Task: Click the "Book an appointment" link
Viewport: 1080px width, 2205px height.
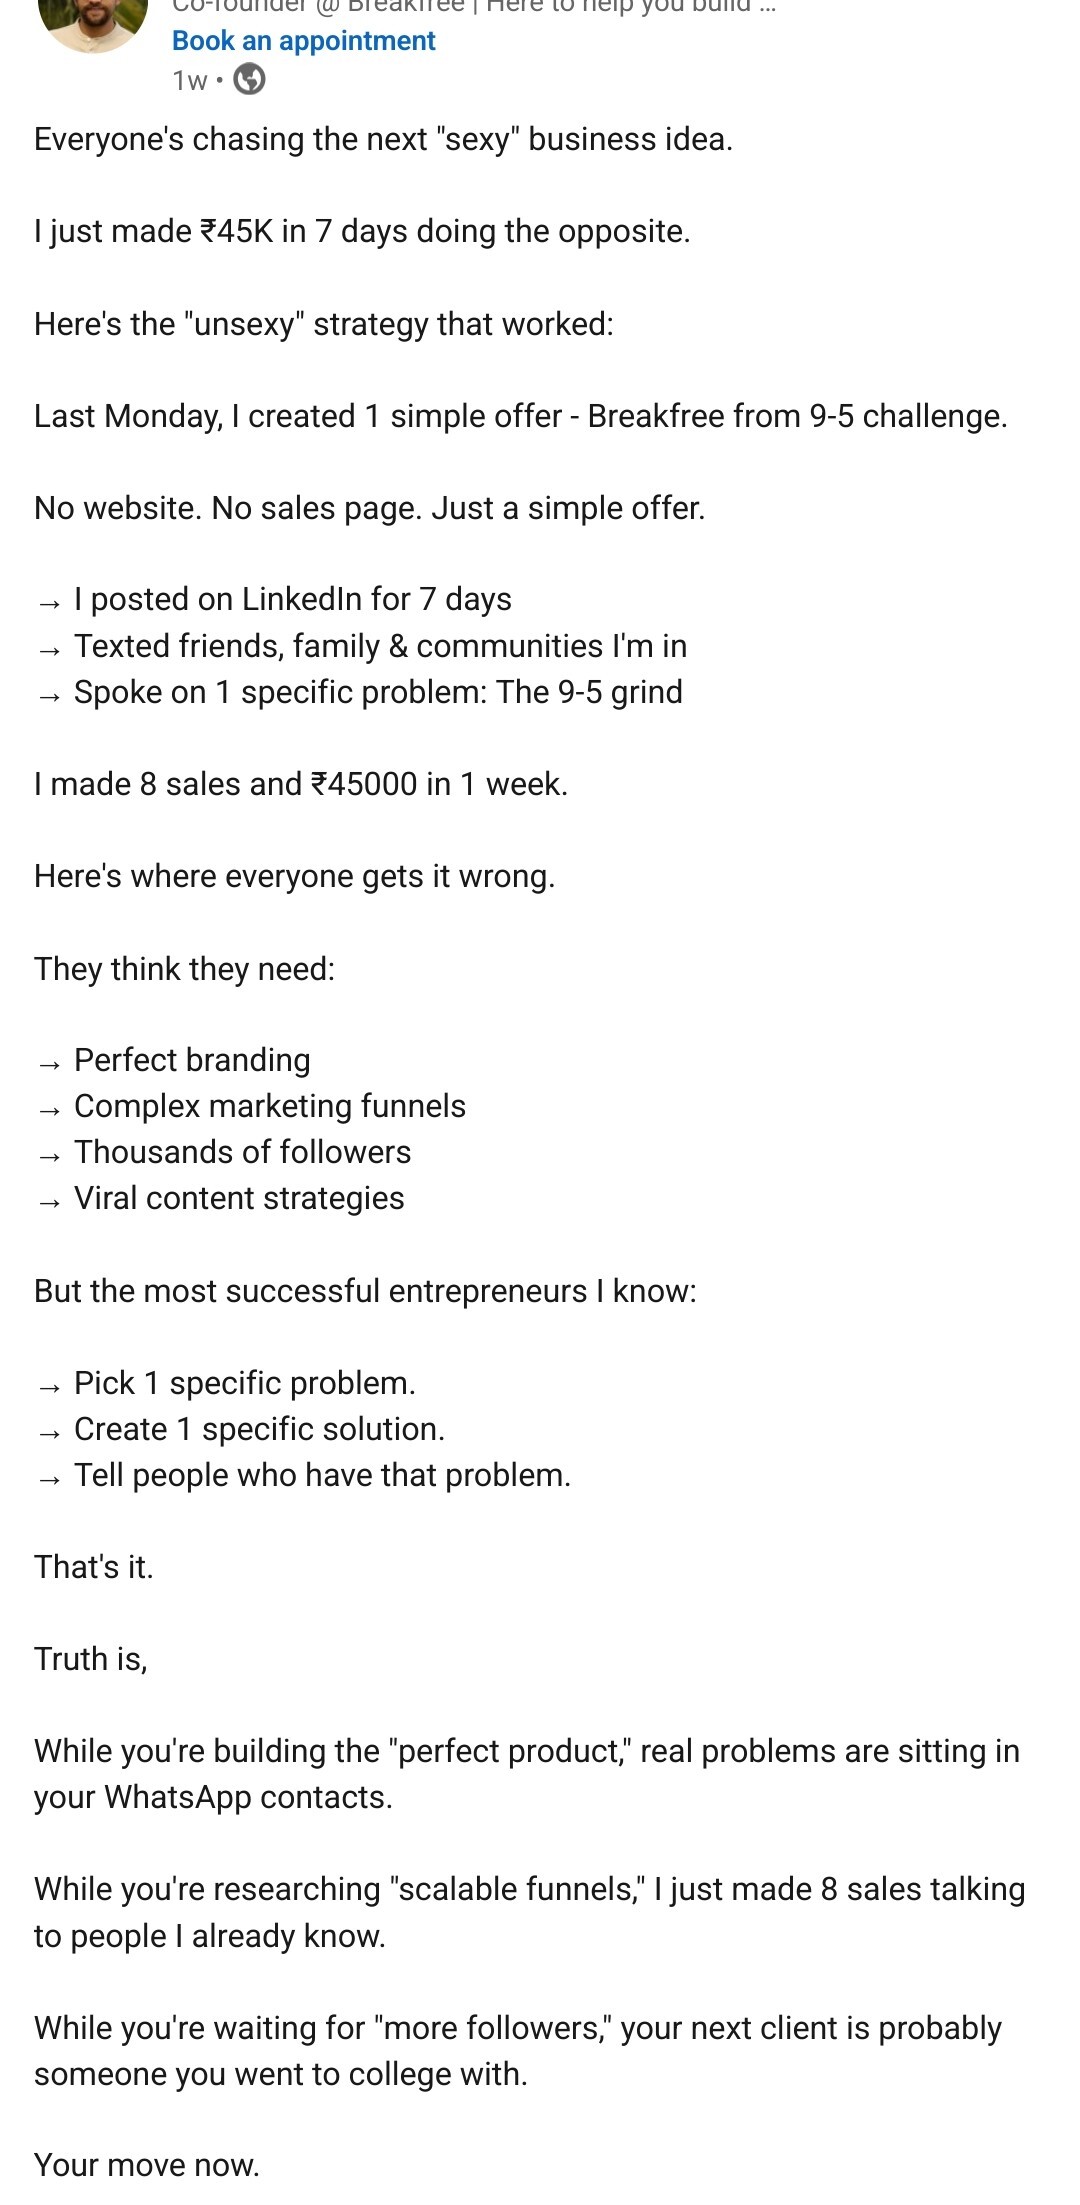Action: [x=303, y=41]
